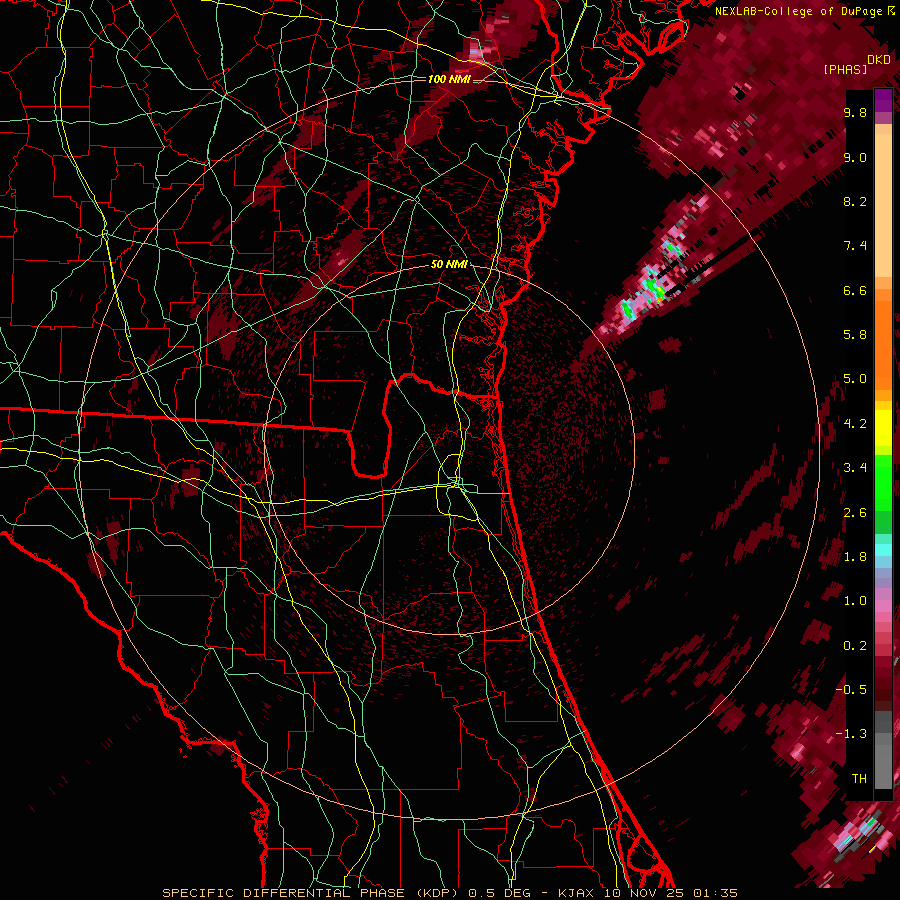This screenshot has height=900, width=900.
Task: Click the 1.8 value on color scale
Action: click(855, 557)
